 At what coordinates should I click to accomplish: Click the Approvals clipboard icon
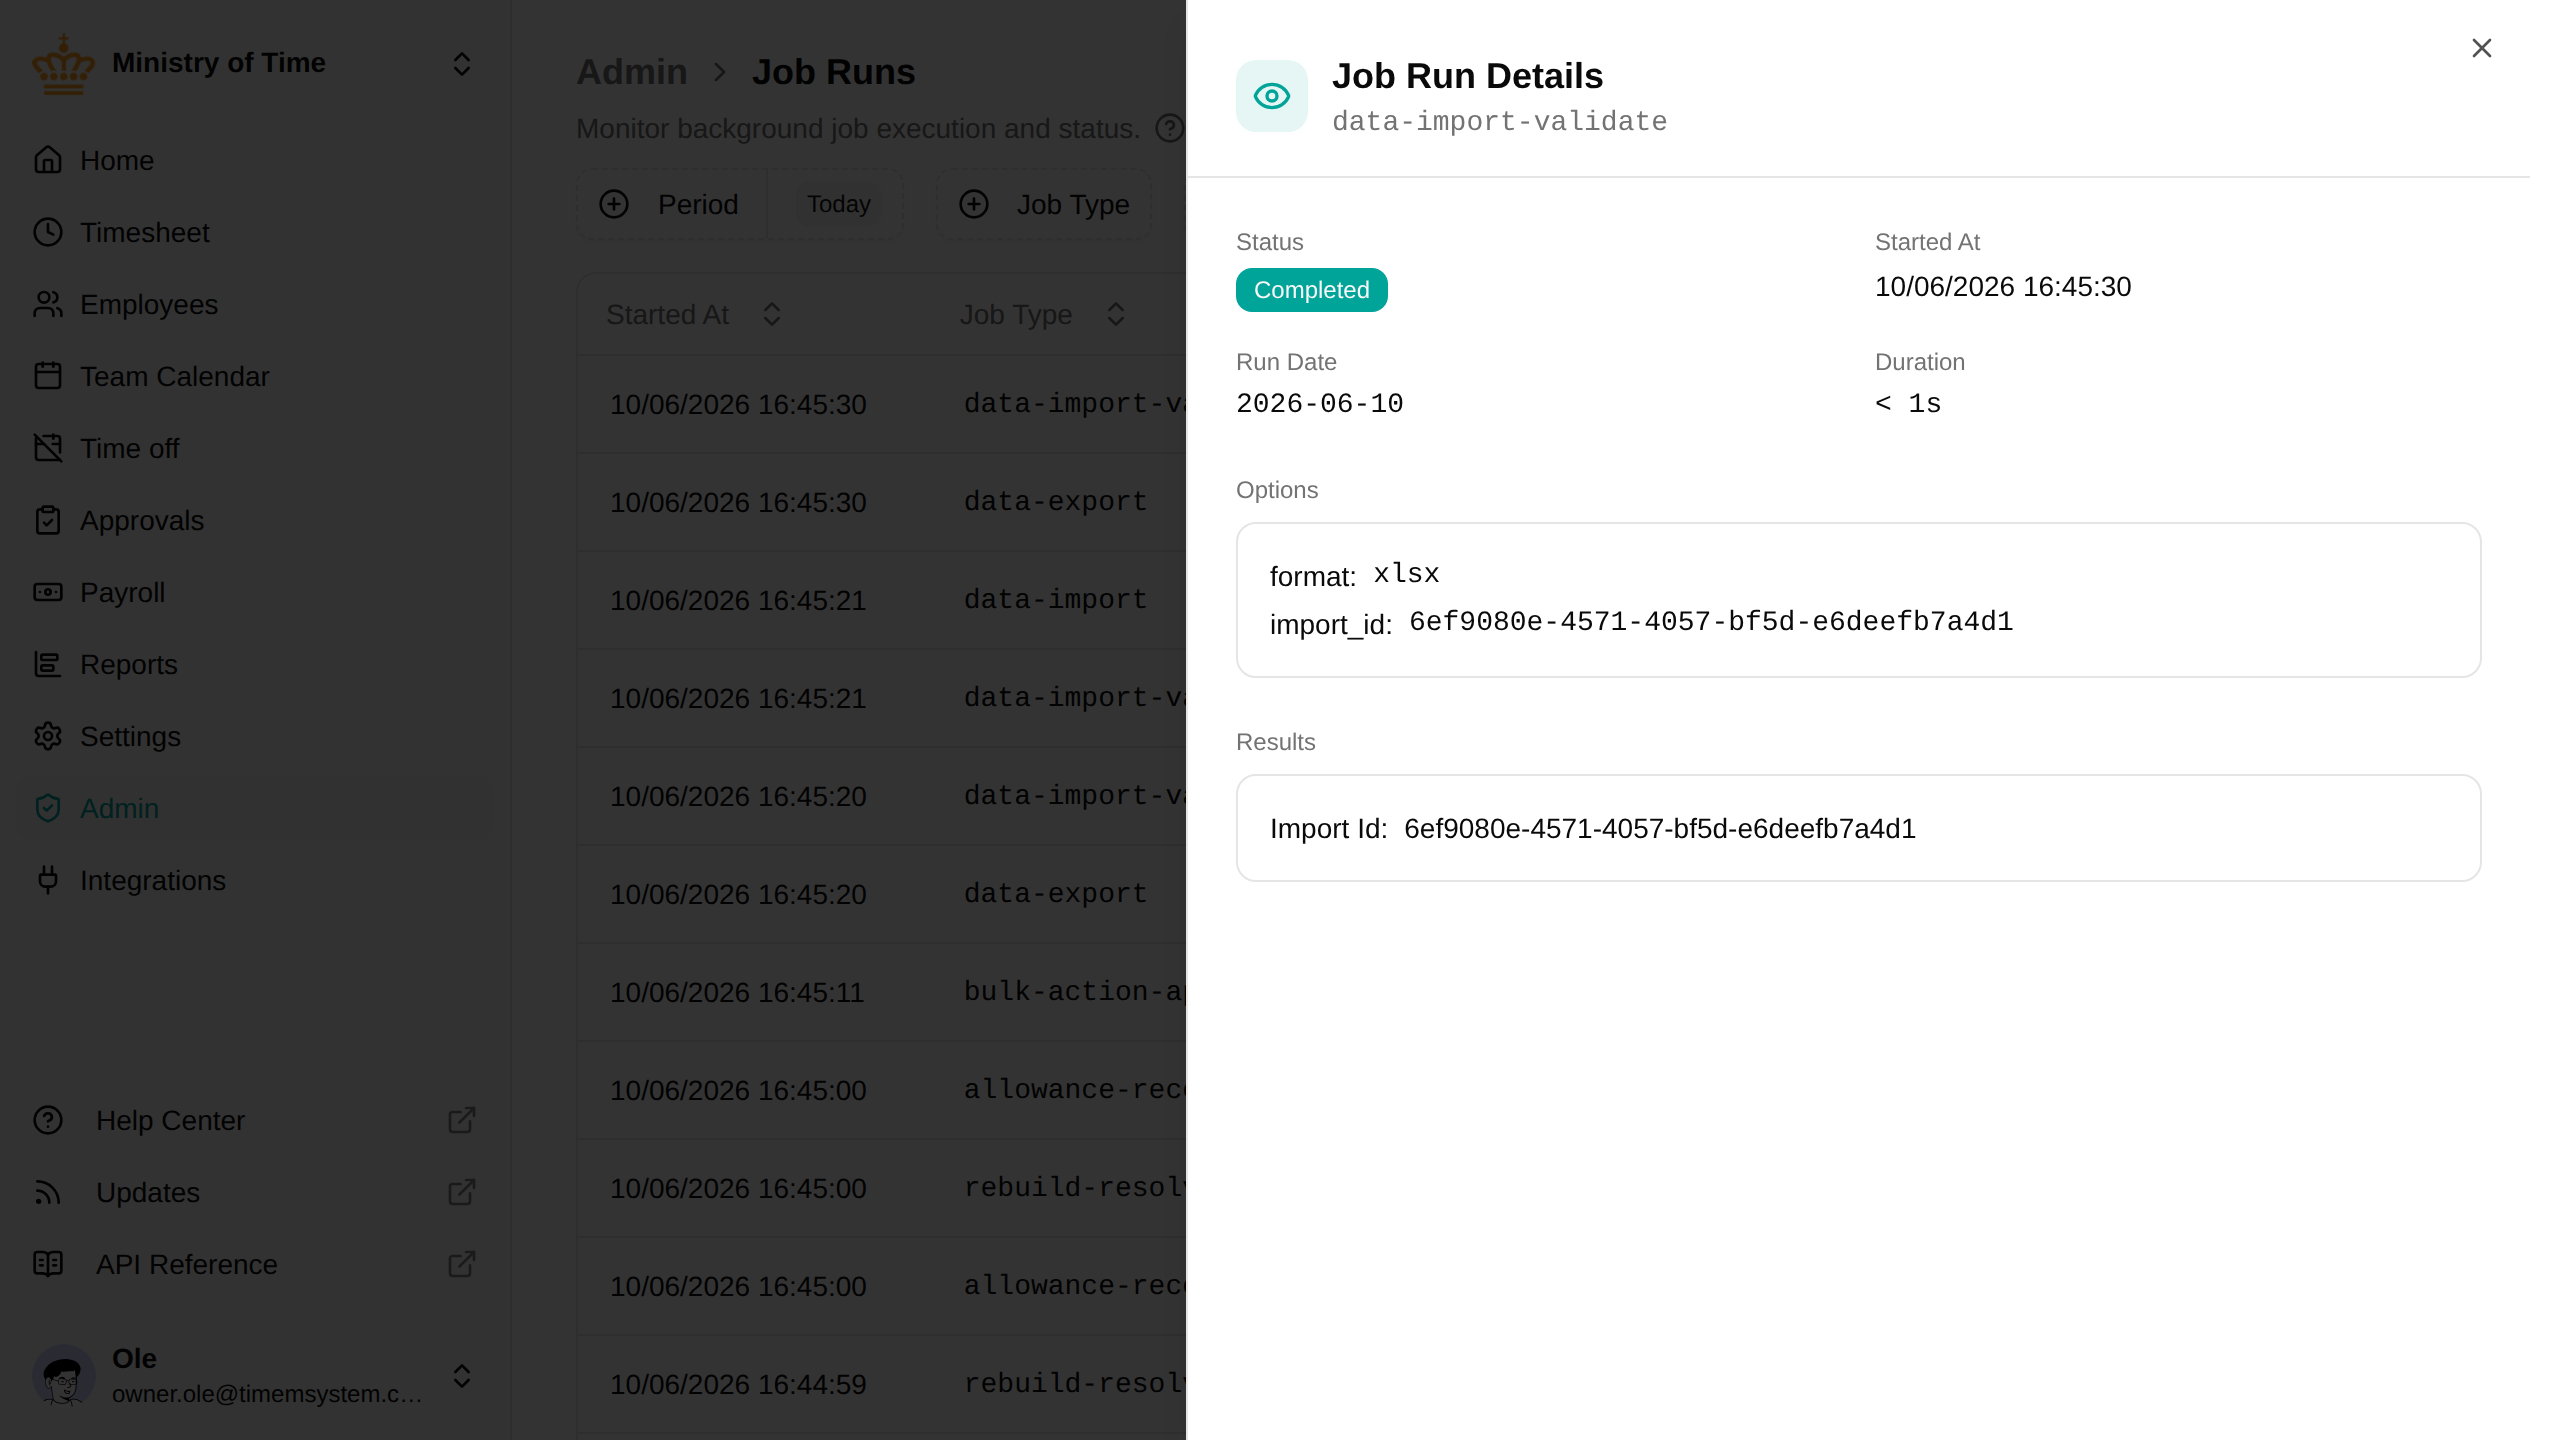[48, 520]
